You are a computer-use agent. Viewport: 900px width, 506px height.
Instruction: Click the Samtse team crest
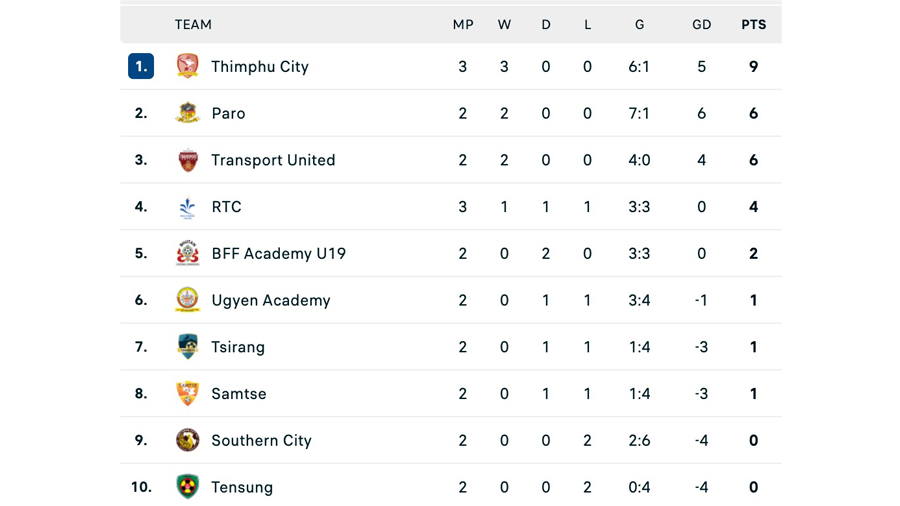coord(188,394)
